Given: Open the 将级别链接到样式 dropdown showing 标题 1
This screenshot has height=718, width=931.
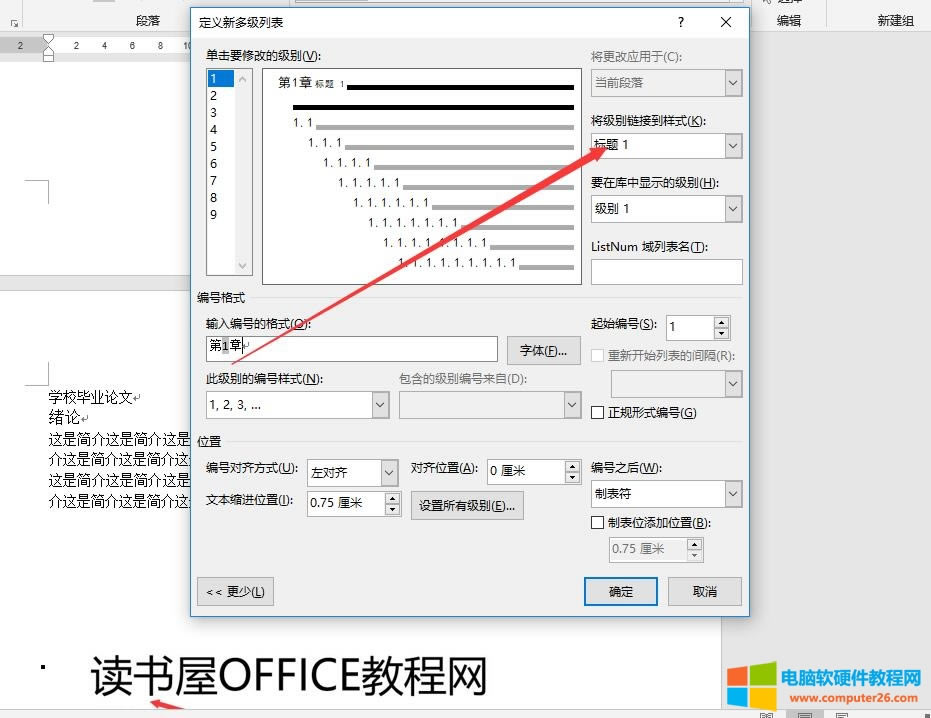Looking at the screenshot, I should 734,145.
